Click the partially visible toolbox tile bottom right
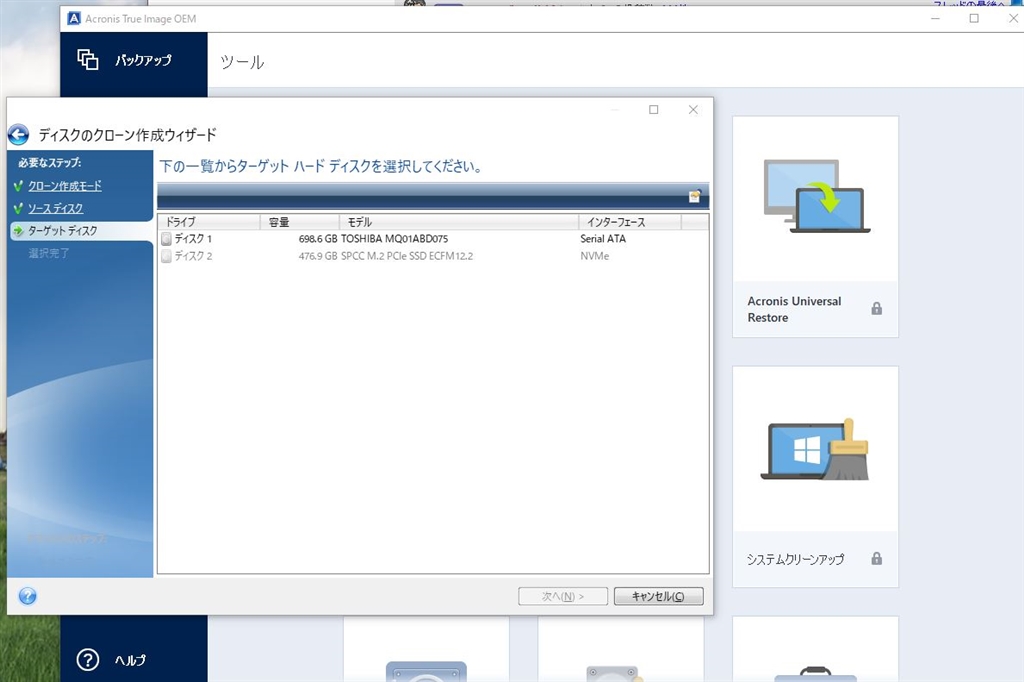 point(815,649)
